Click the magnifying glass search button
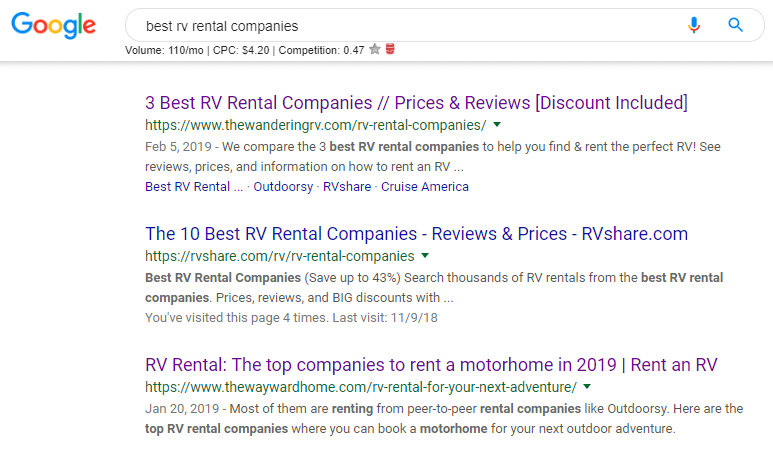This screenshot has width=773, height=451. pyautogui.click(x=736, y=25)
